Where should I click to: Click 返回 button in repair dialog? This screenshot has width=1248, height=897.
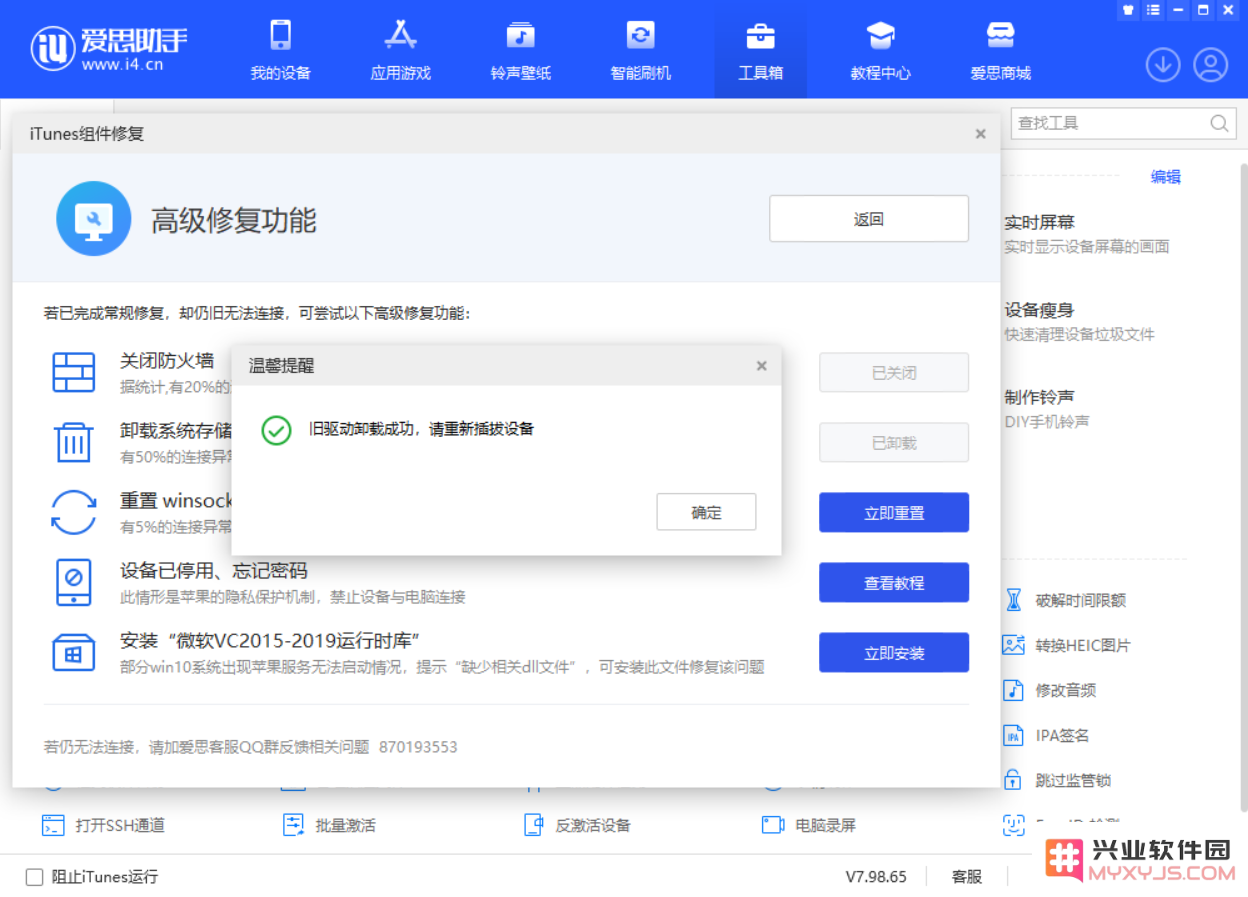pos(869,219)
